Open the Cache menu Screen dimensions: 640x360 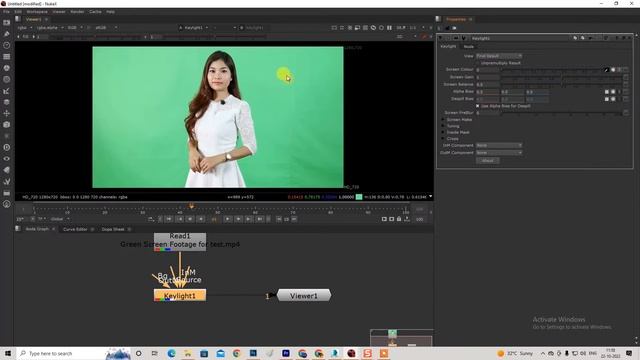click(x=95, y=12)
